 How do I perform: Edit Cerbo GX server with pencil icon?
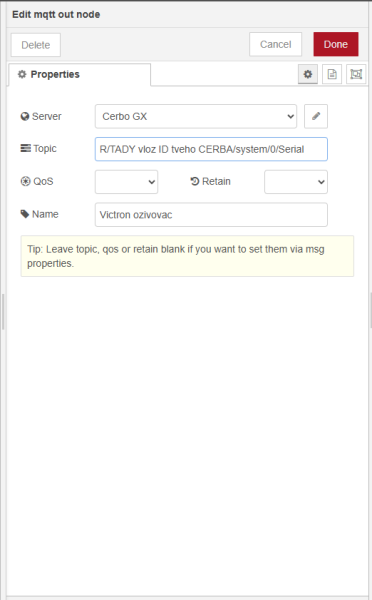point(316,116)
